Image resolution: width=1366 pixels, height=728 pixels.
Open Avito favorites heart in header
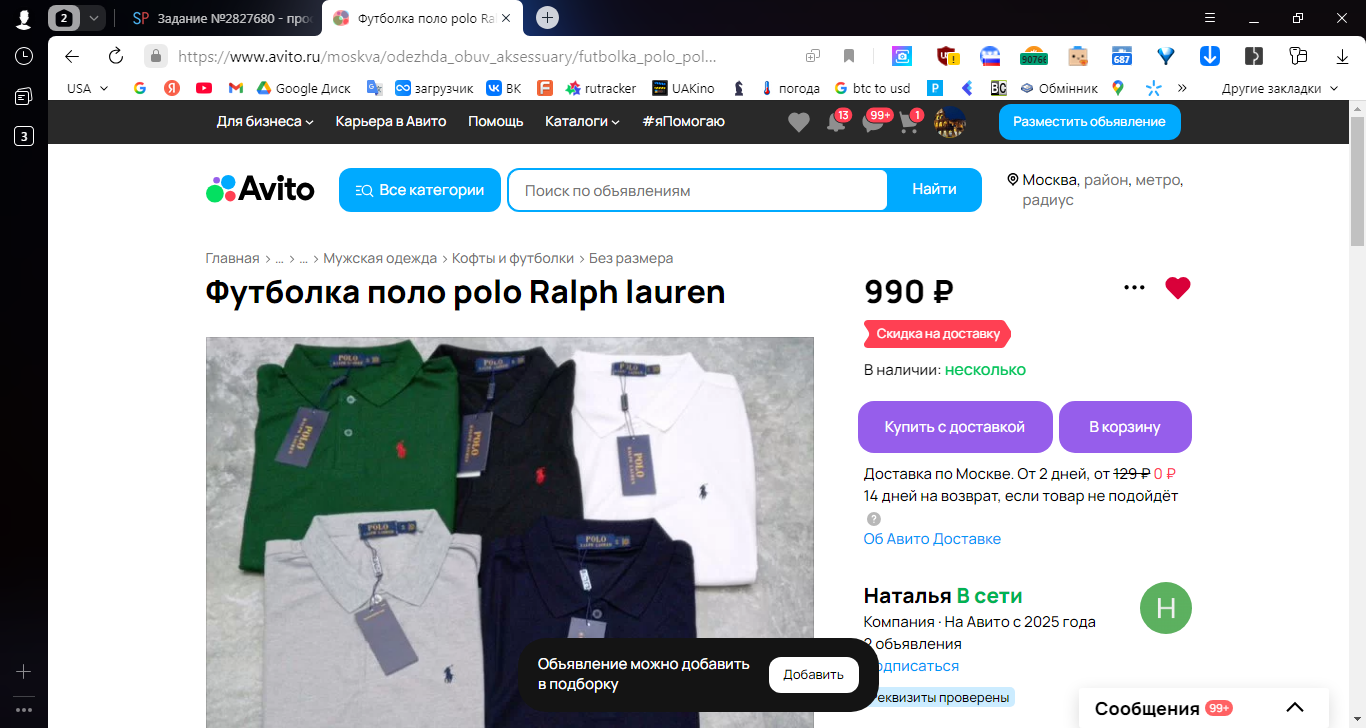(798, 122)
